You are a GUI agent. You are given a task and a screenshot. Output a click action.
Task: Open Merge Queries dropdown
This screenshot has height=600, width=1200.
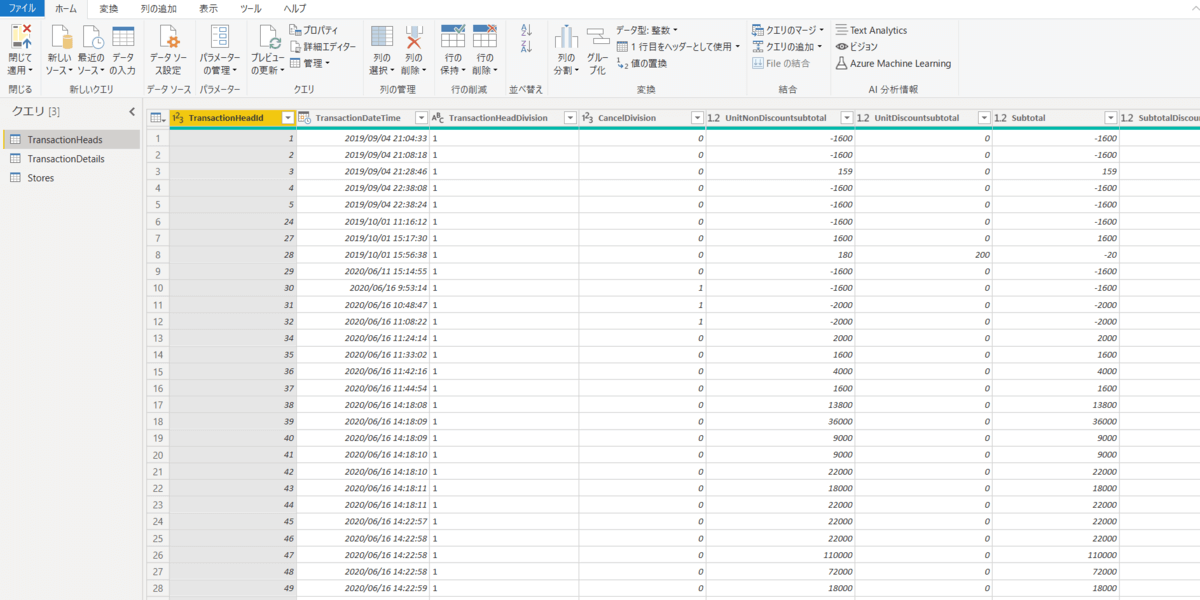point(786,30)
